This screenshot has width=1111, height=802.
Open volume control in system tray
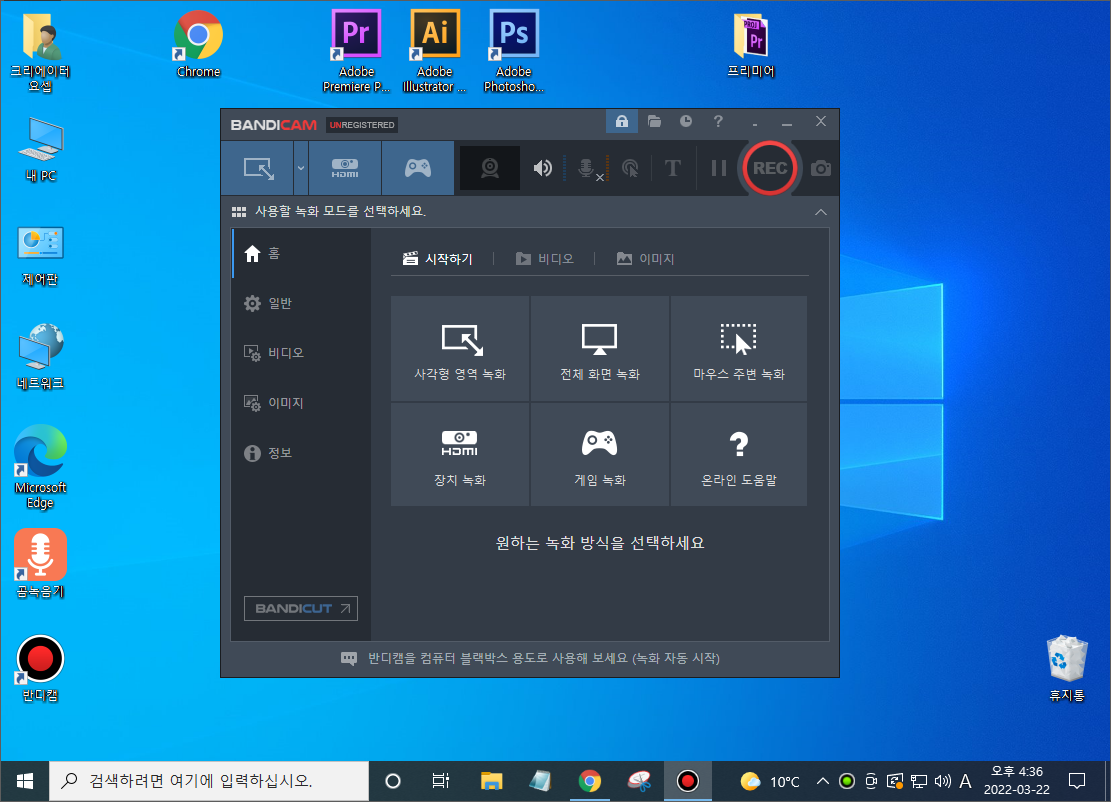coord(942,781)
